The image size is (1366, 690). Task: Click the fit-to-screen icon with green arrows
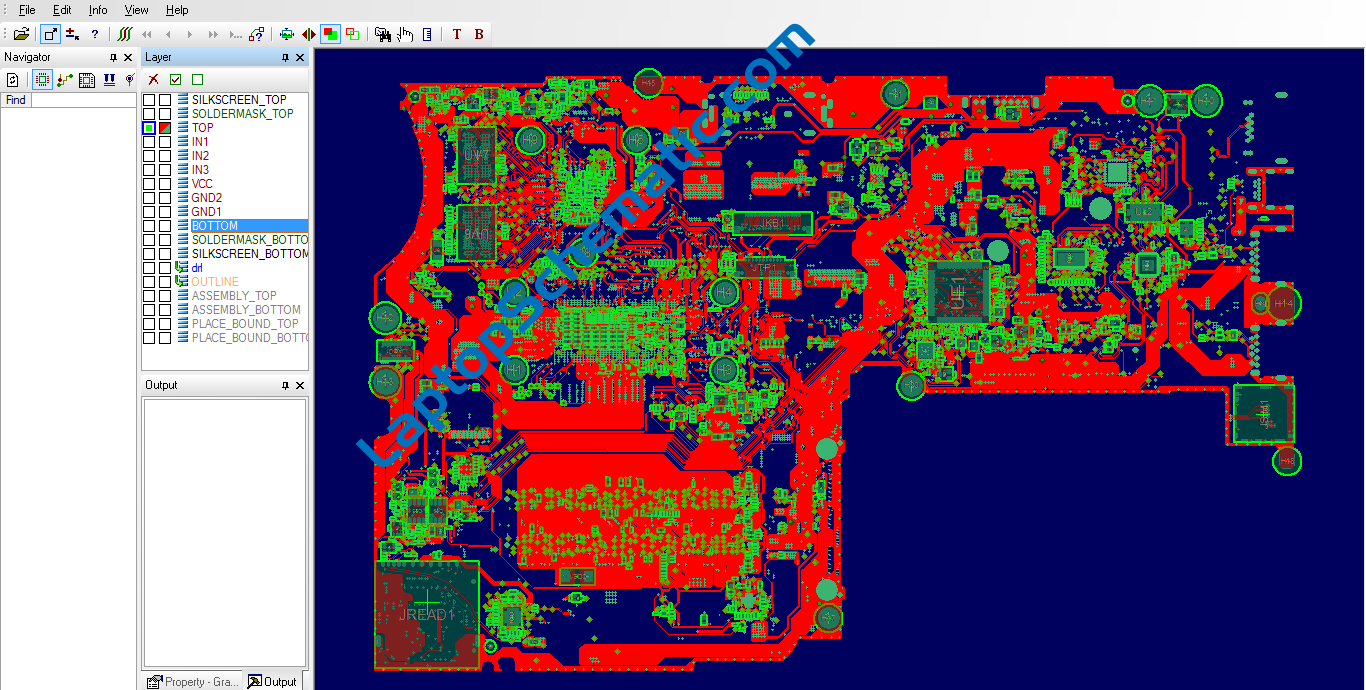tap(287, 34)
